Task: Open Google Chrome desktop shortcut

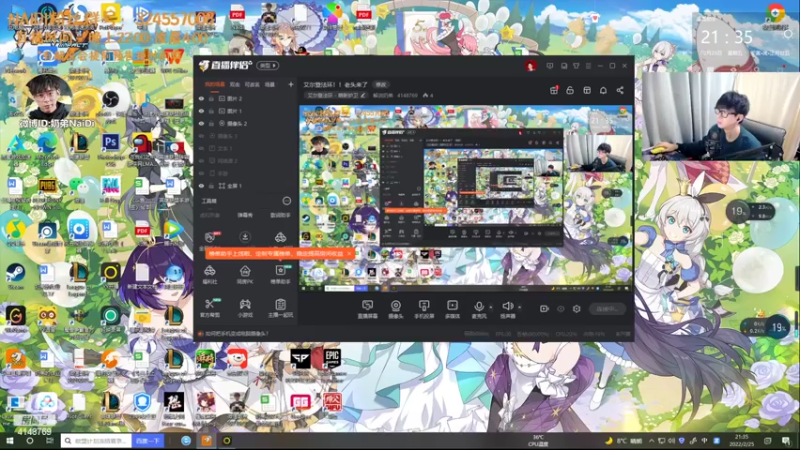Action: click(x=776, y=15)
